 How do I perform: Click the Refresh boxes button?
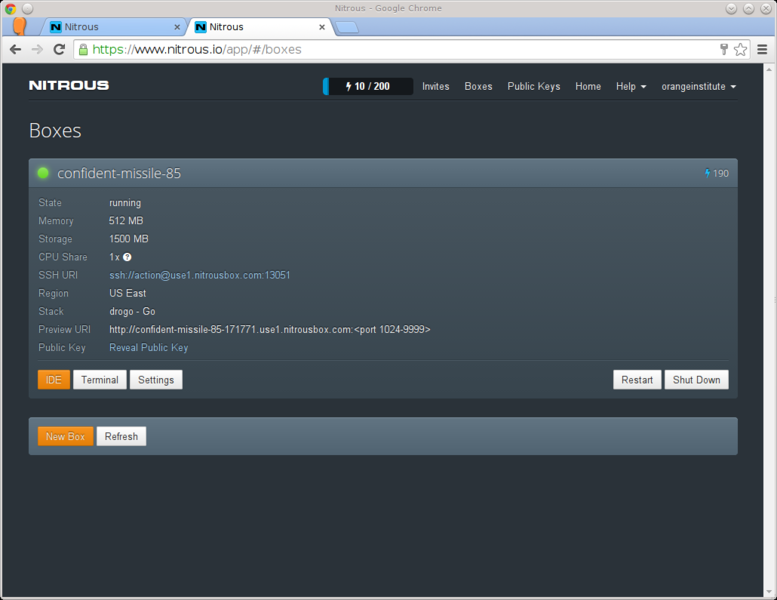coord(121,436)
